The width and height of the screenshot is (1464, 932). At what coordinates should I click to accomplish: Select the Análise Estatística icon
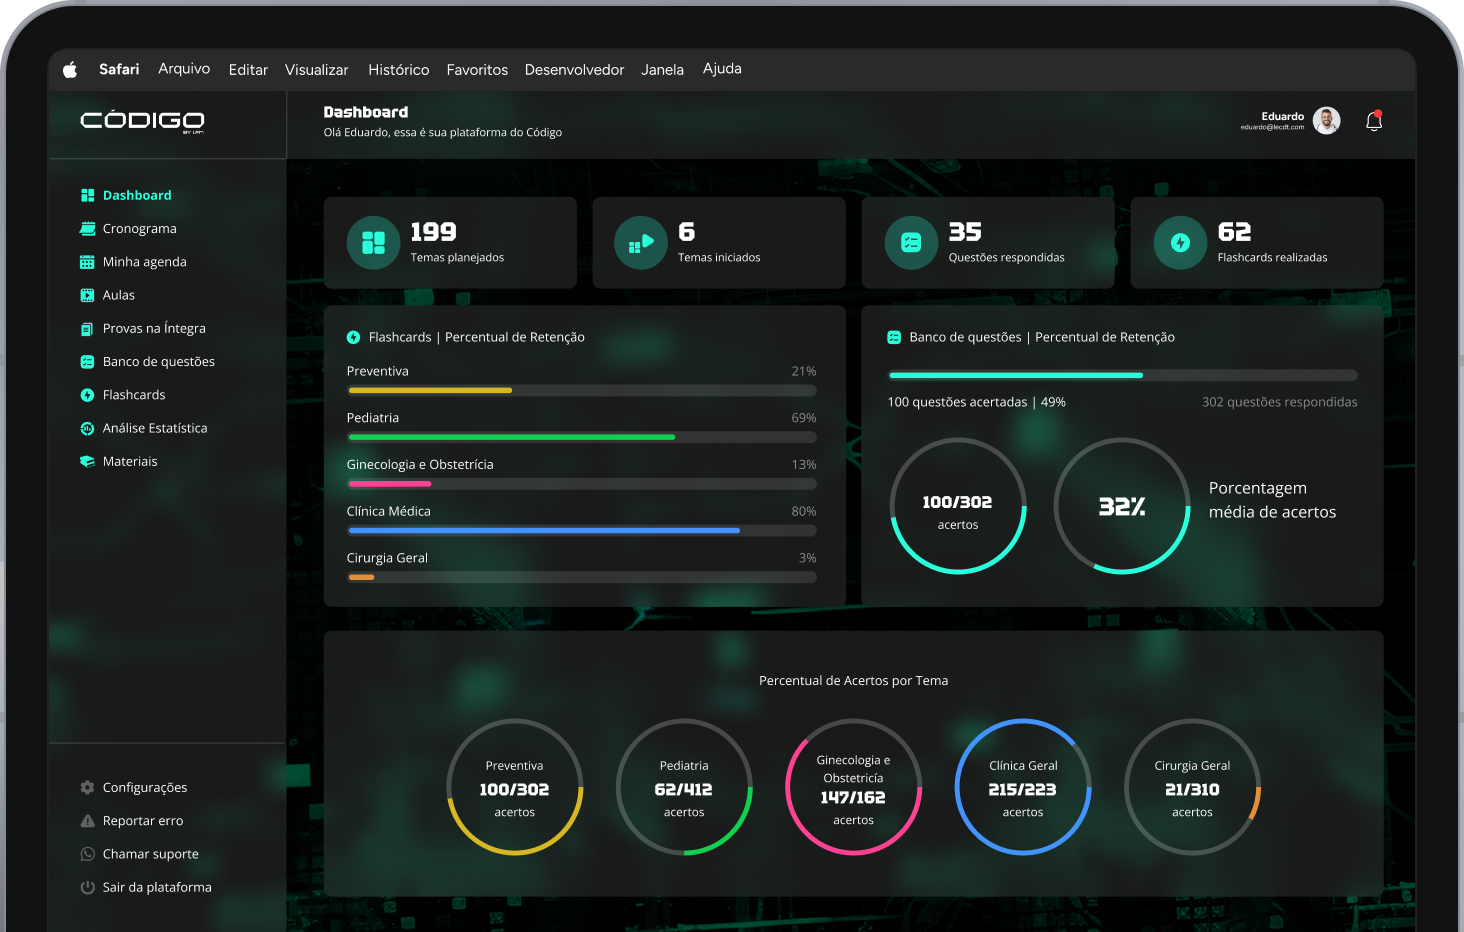click(87, 428)
